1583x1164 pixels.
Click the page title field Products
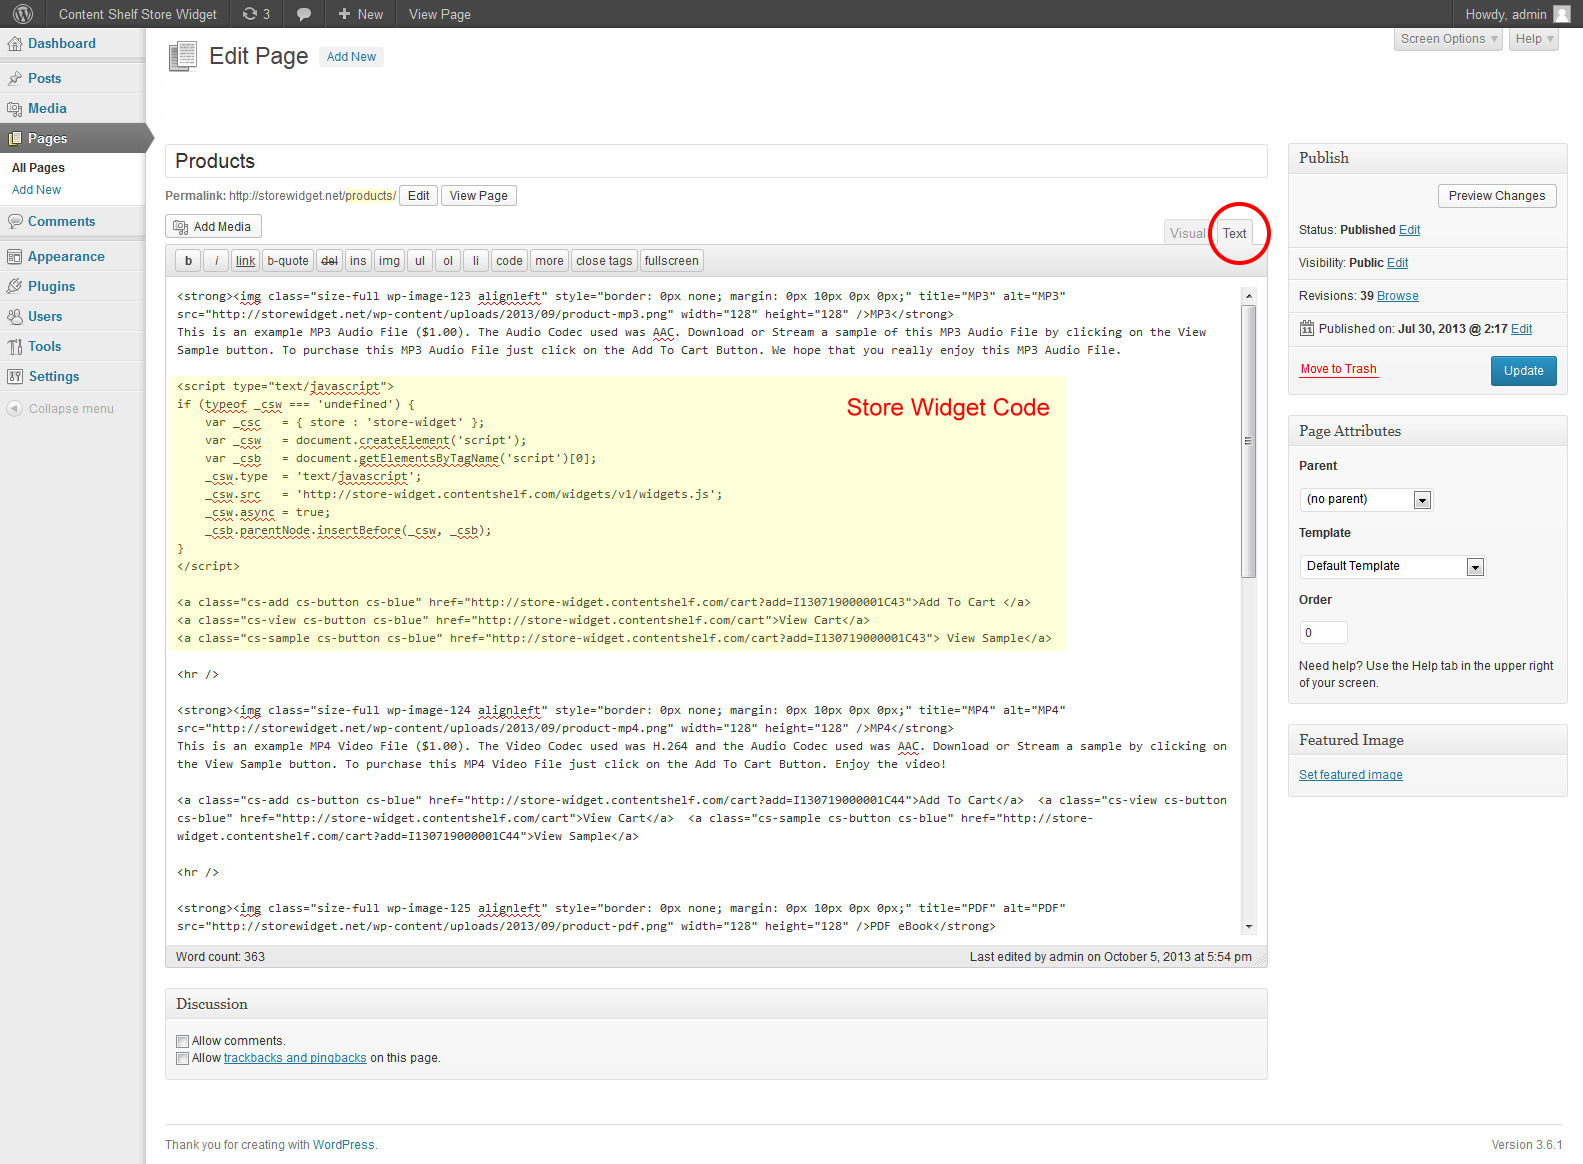(x=716, y=161)
